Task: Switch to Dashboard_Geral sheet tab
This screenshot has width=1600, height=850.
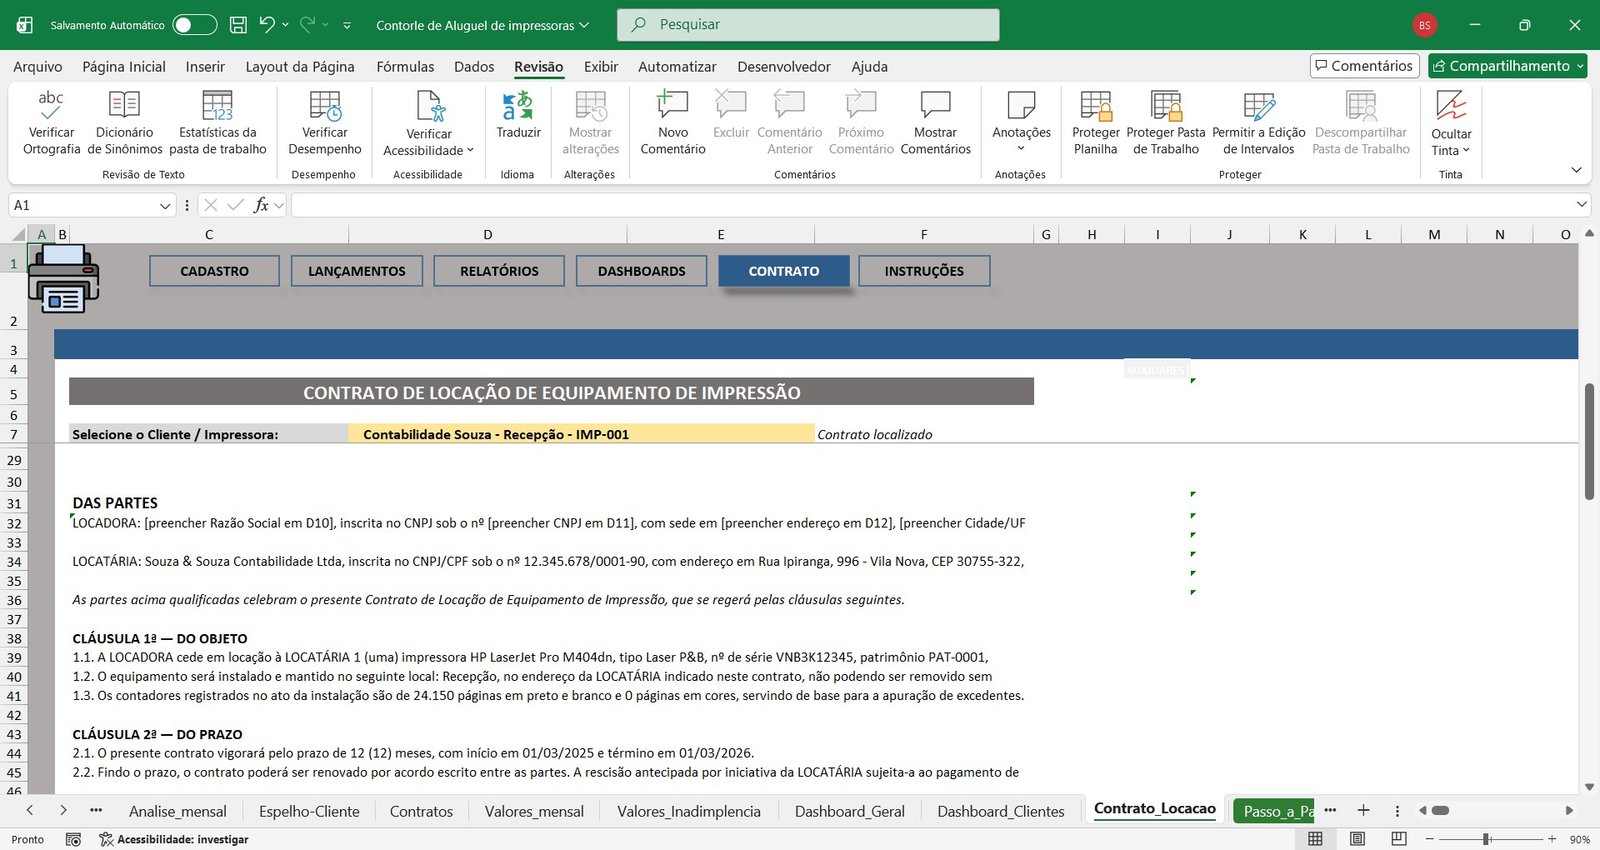Action: (850, 811)
